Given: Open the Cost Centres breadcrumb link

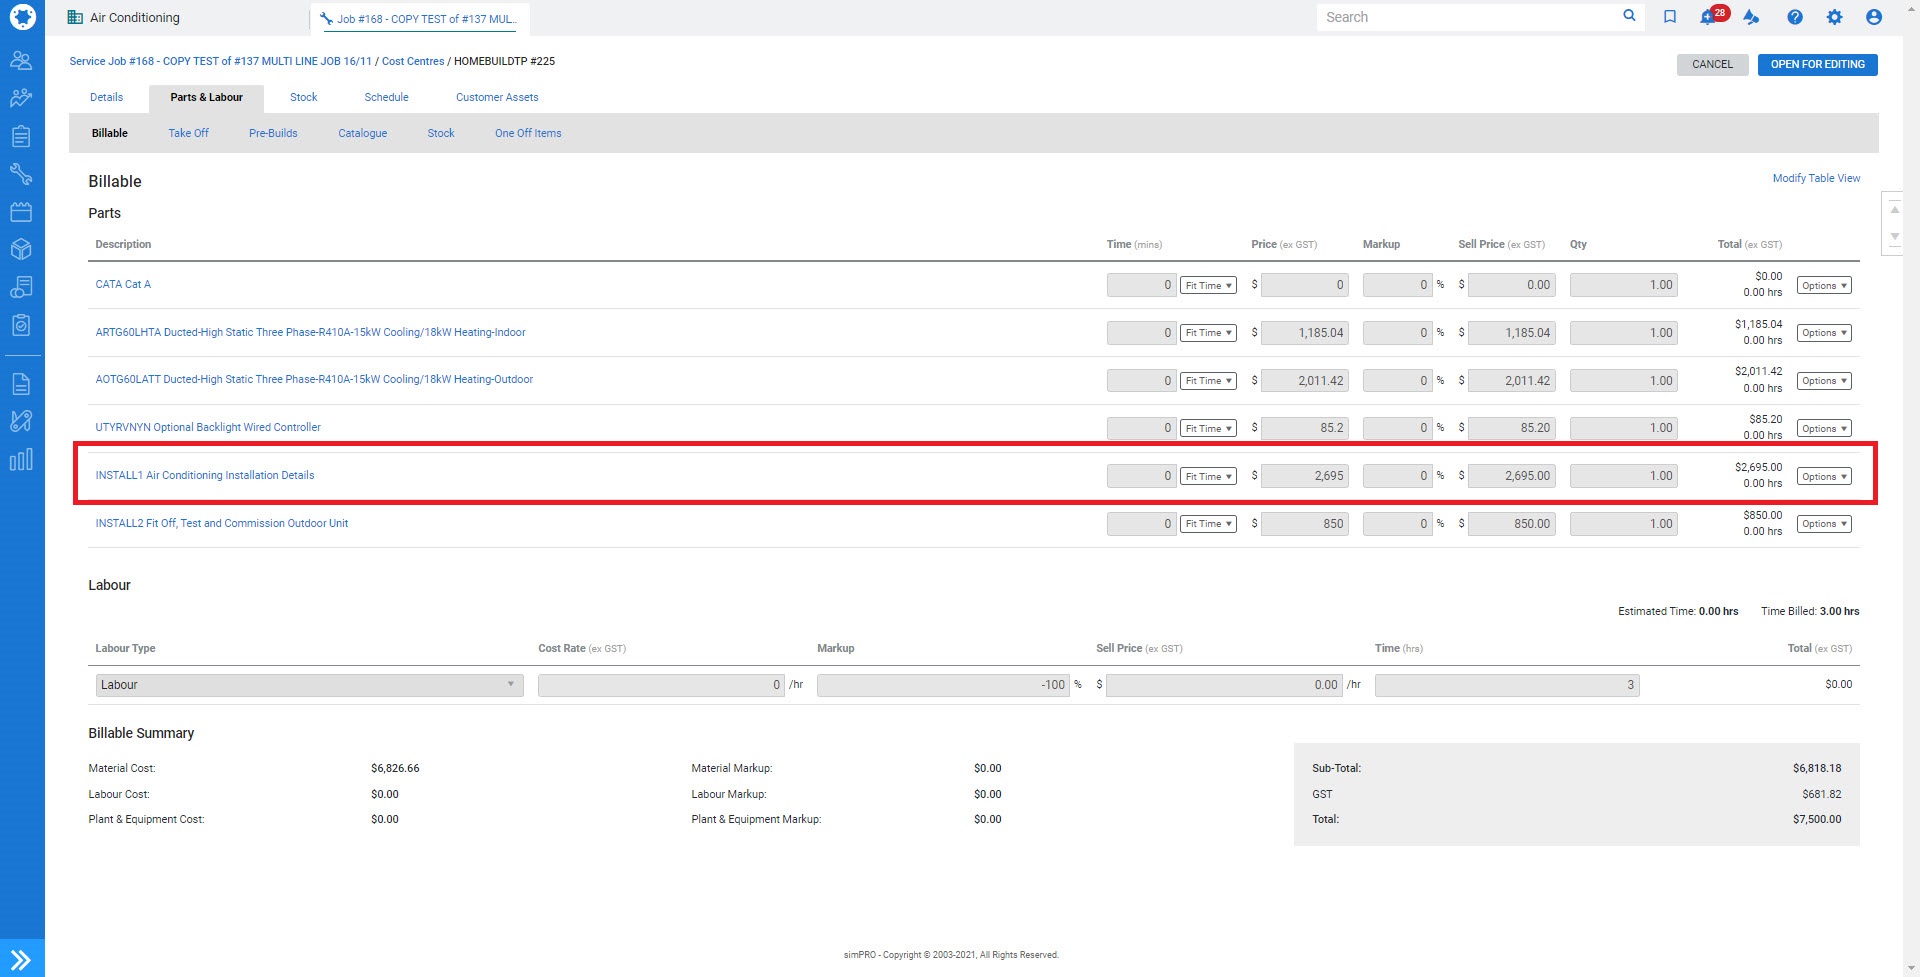Looking at the screenshot, I should (413, 61).
